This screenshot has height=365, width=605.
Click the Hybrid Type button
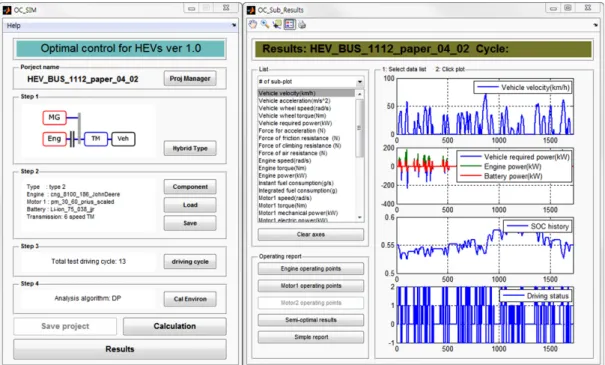(x=190, y=148)
